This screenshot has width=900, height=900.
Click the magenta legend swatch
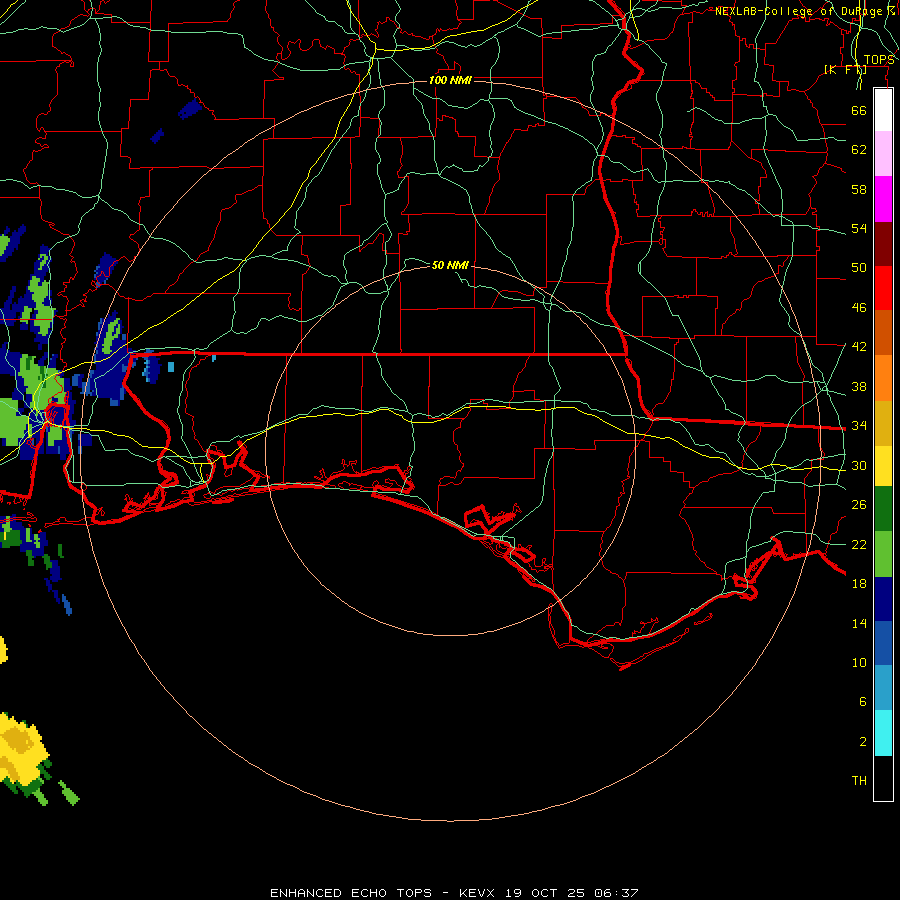click(x=883, y=199)
